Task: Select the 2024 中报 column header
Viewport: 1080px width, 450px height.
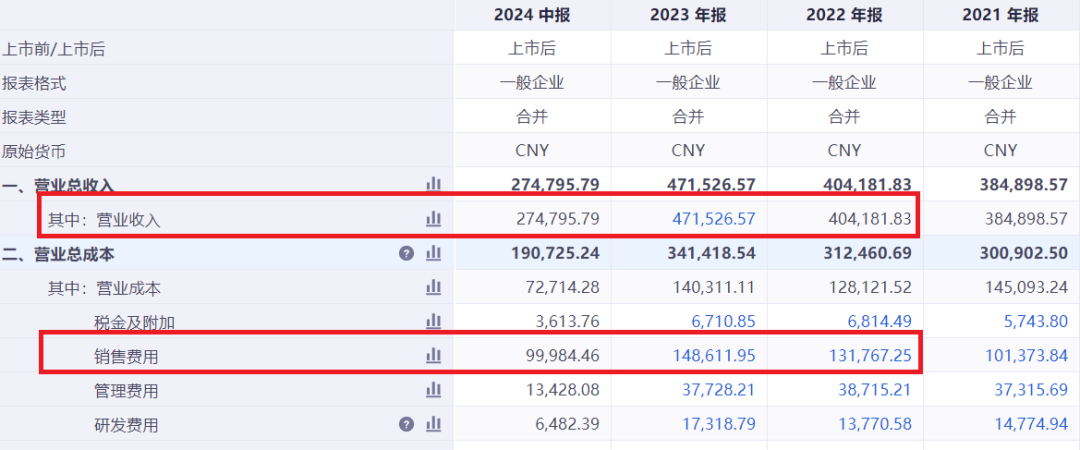Action: click(x=532, y=14)
